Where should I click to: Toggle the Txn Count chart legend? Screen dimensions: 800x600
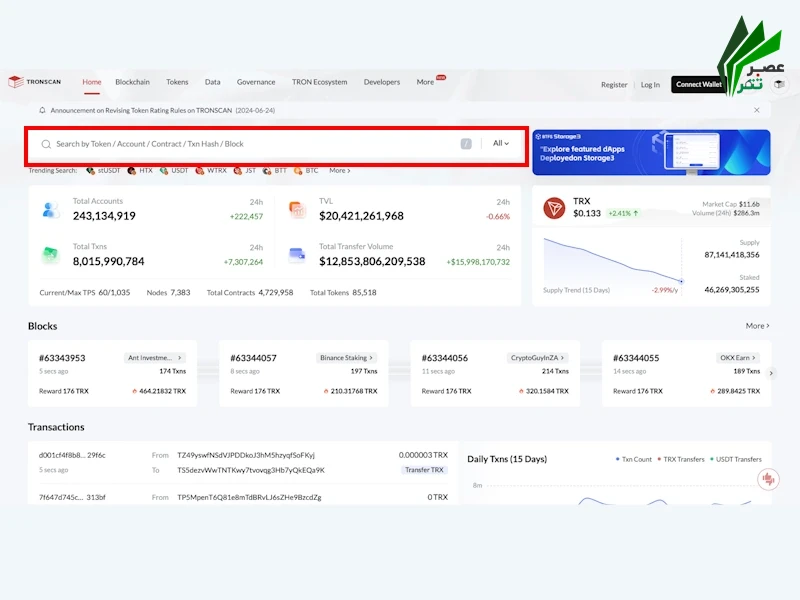(x=634, y=459)
